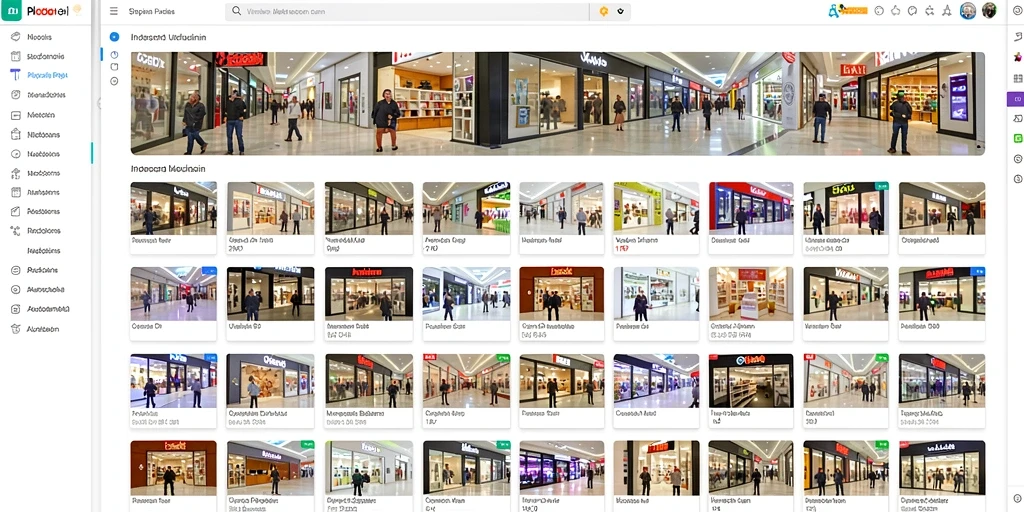Expand the circled chevron icon left of the banner
This screenshot has width=1024, height=512.
click(114, 81)
